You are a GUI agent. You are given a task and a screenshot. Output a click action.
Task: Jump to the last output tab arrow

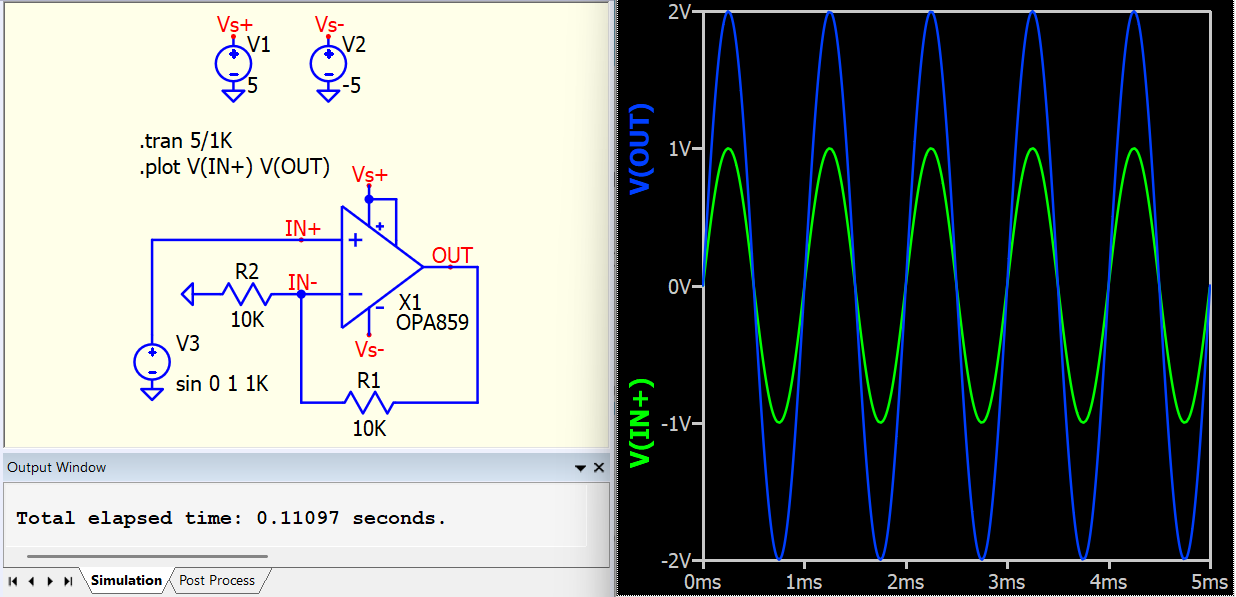click(68, 581)
